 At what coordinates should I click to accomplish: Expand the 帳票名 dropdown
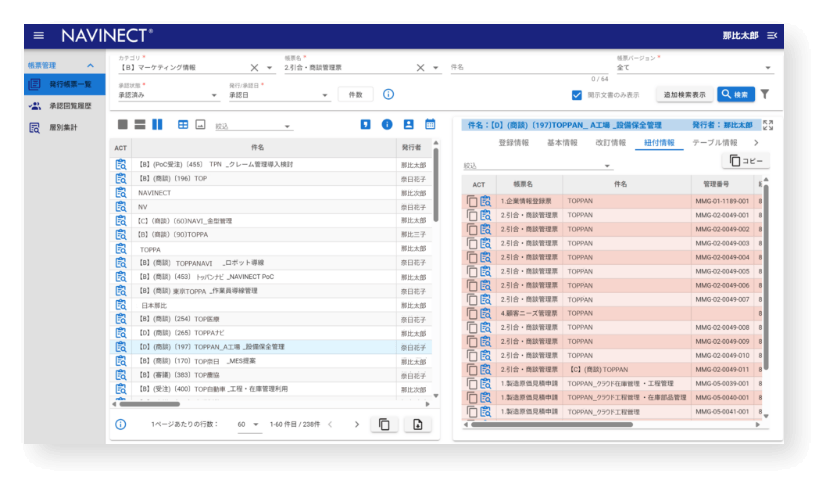coord(436,68)
